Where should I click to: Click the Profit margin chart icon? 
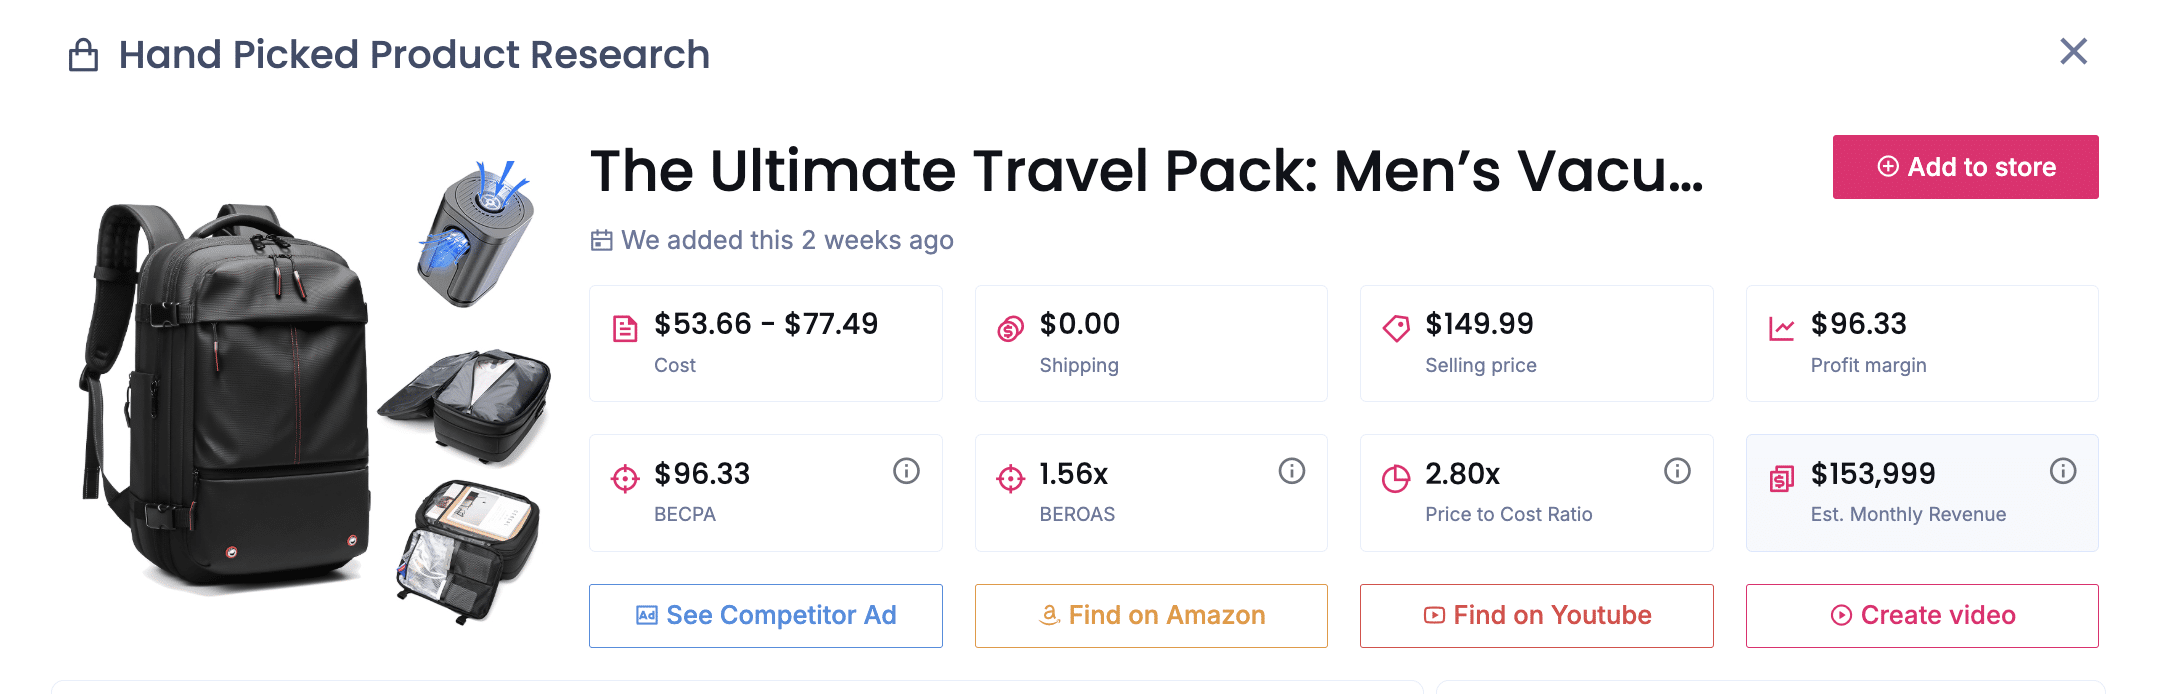tap(1781, 325)
